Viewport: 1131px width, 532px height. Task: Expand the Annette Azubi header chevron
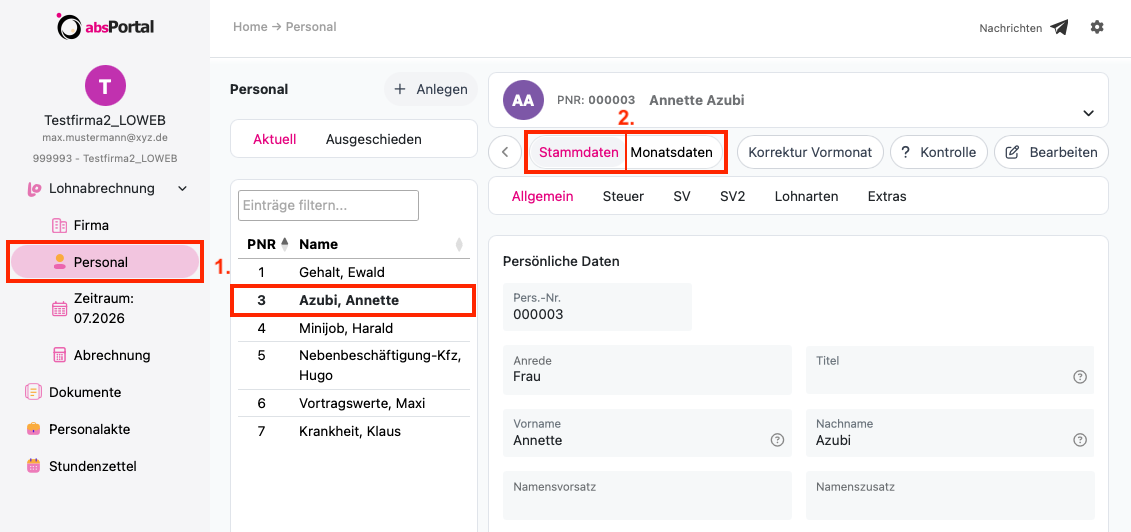tap(1088, 114)
